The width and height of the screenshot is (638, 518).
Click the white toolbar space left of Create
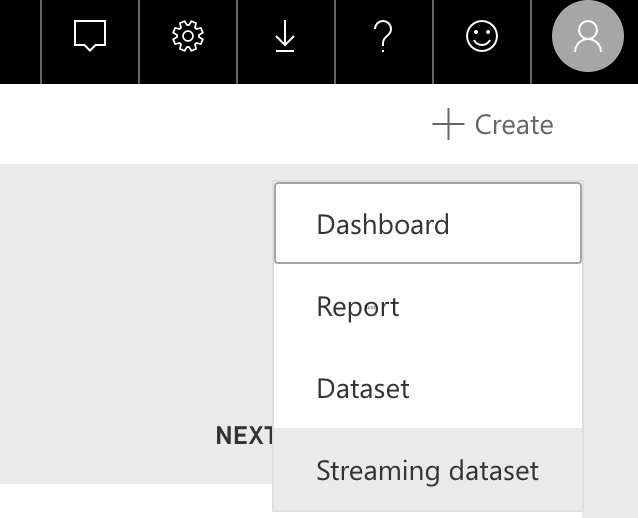click(200, 125)
